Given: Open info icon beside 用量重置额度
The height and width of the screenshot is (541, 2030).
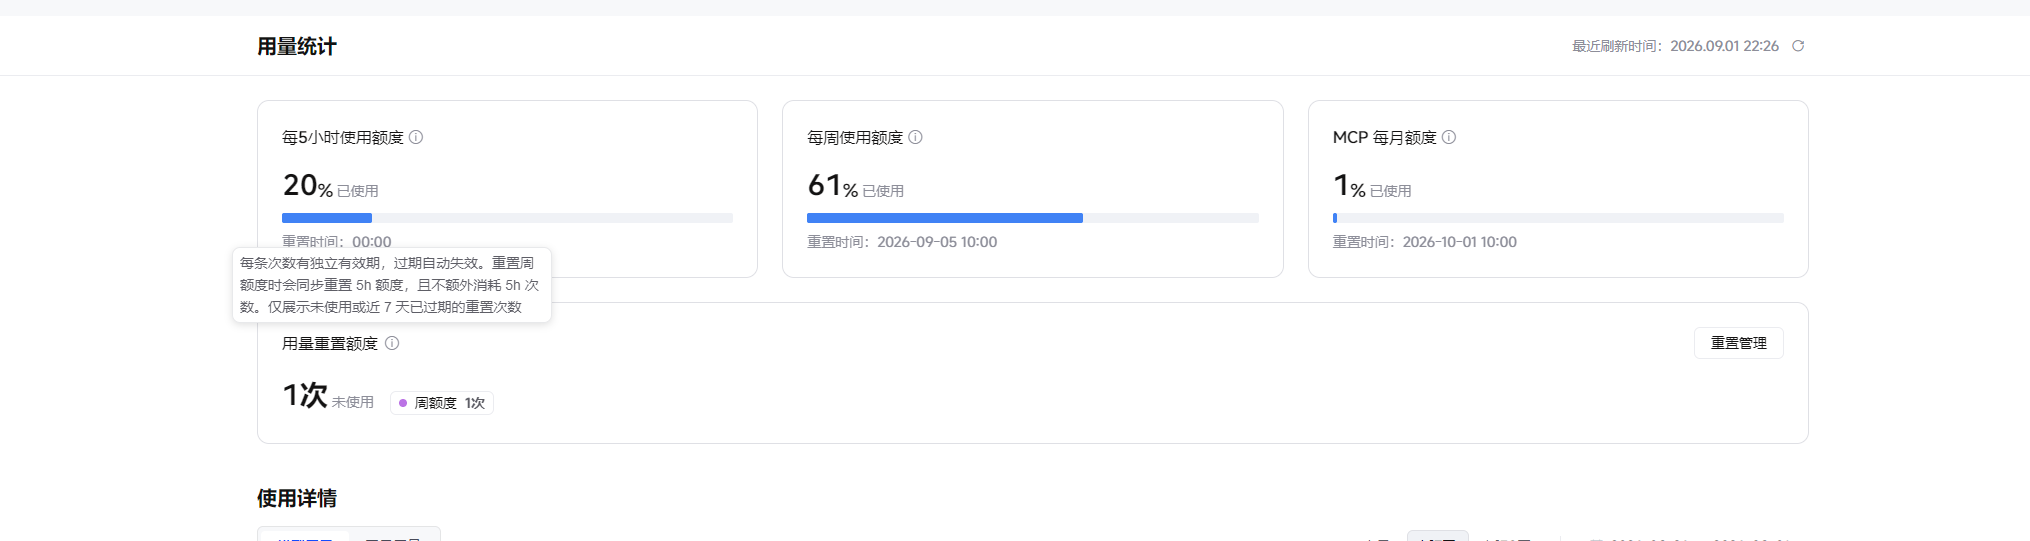Looking at the screenshot, I should click(x=392, y=343).
